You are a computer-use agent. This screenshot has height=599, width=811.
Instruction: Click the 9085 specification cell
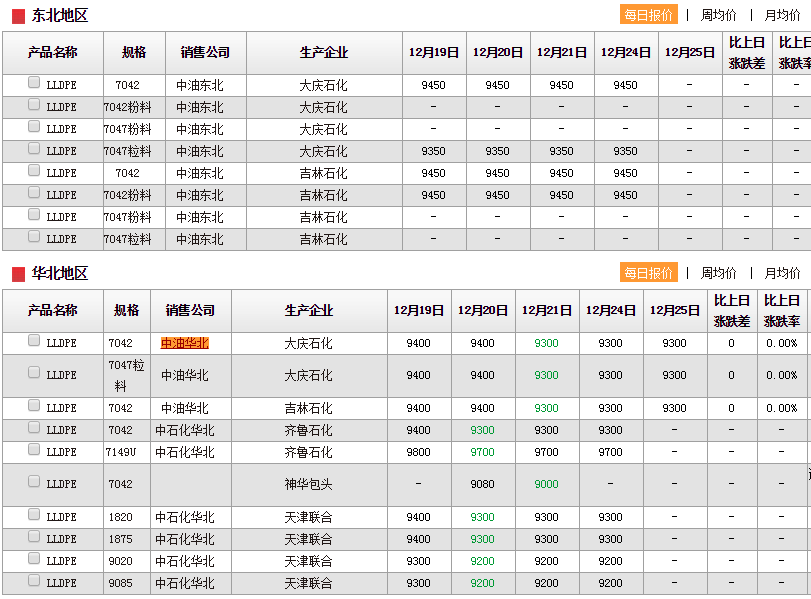pos(121,583)
